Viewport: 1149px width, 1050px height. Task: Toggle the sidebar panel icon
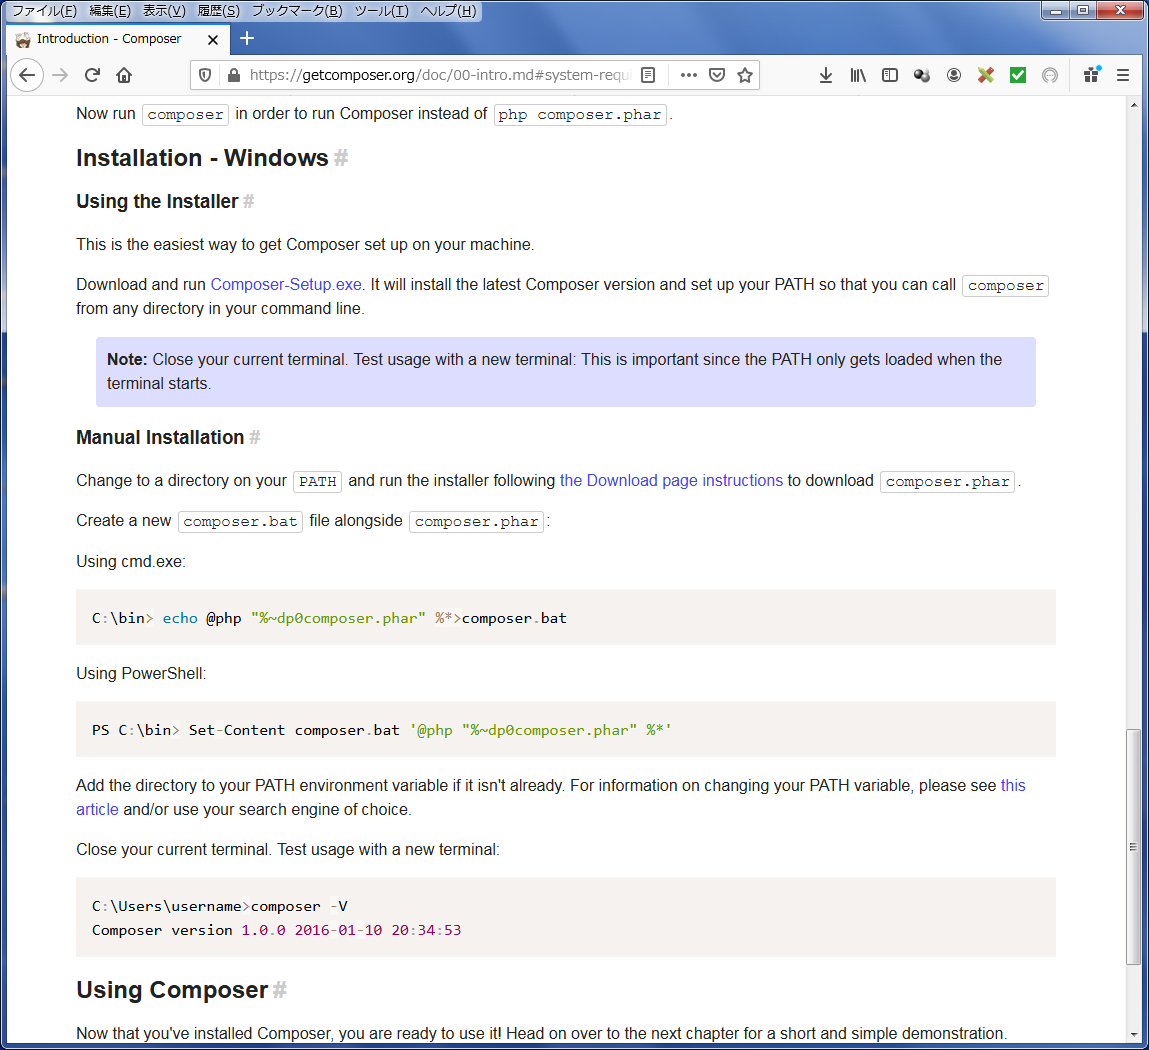(x=890, y=75)
